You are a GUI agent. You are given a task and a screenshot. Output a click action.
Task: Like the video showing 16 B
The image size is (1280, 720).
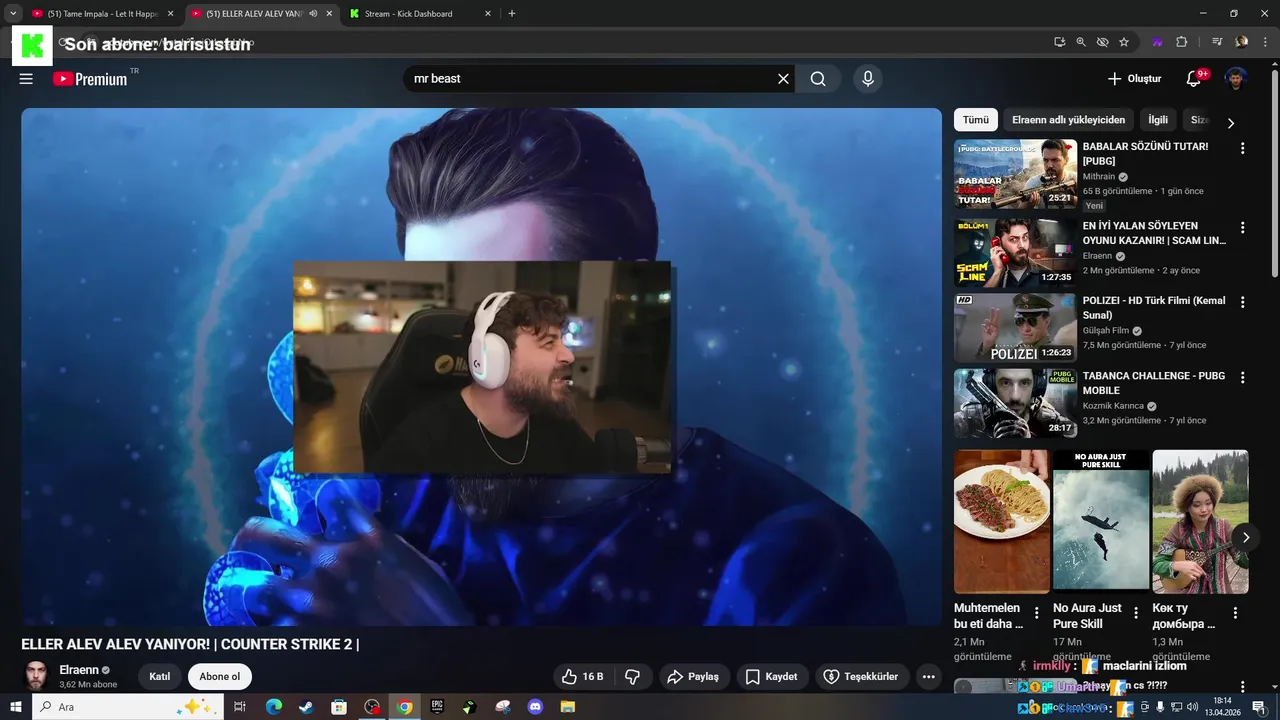(582, 677)
